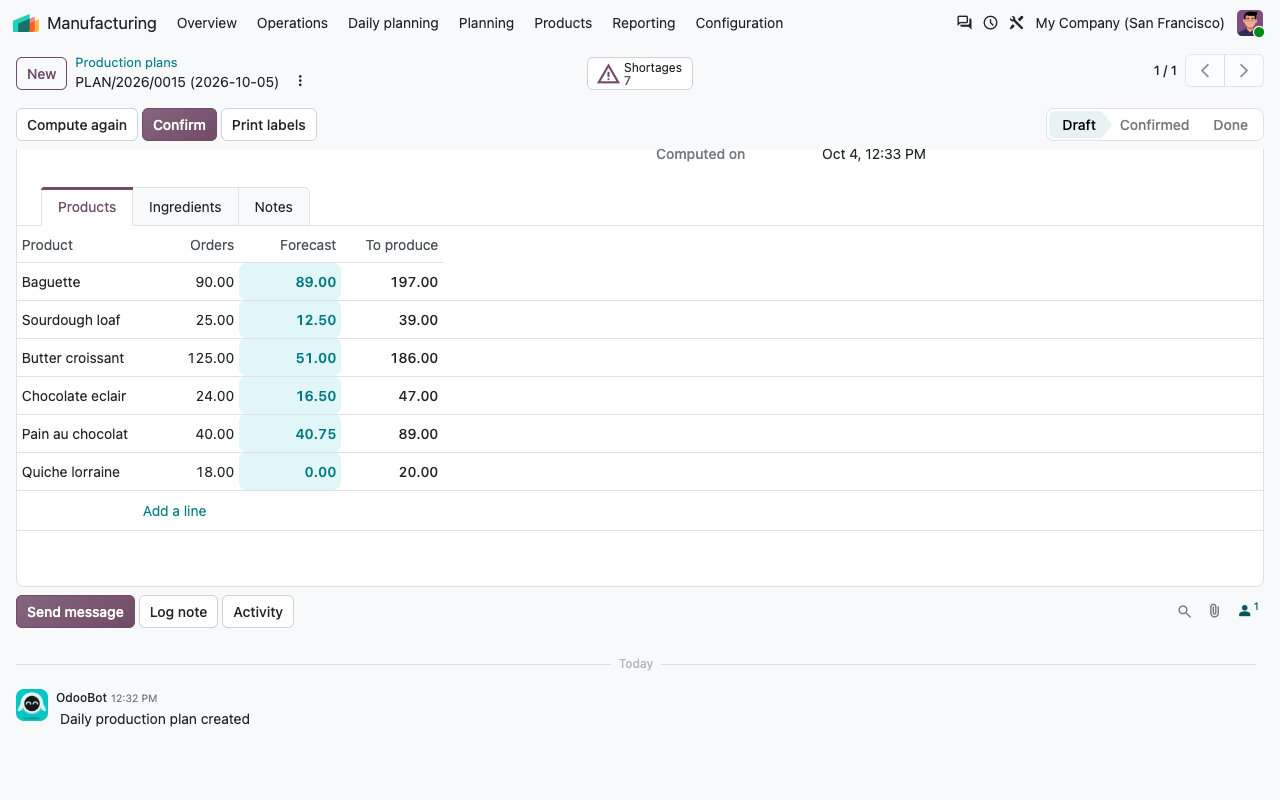Set status to Confirmed in statusbar
Image resolution: width=1280 pixels, height=800 pixels.
tap(1154, 125)
